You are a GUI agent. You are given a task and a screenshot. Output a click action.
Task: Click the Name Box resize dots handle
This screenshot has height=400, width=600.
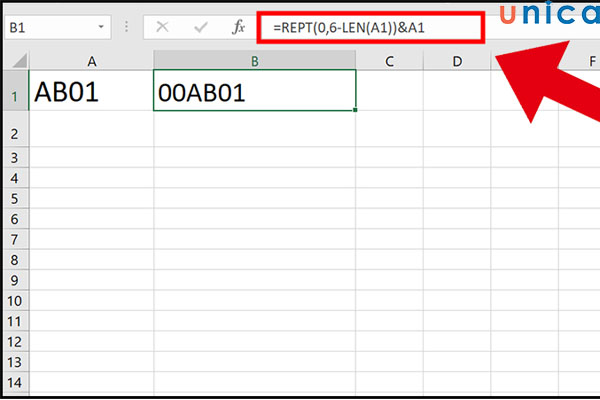[x=130, y=29]
